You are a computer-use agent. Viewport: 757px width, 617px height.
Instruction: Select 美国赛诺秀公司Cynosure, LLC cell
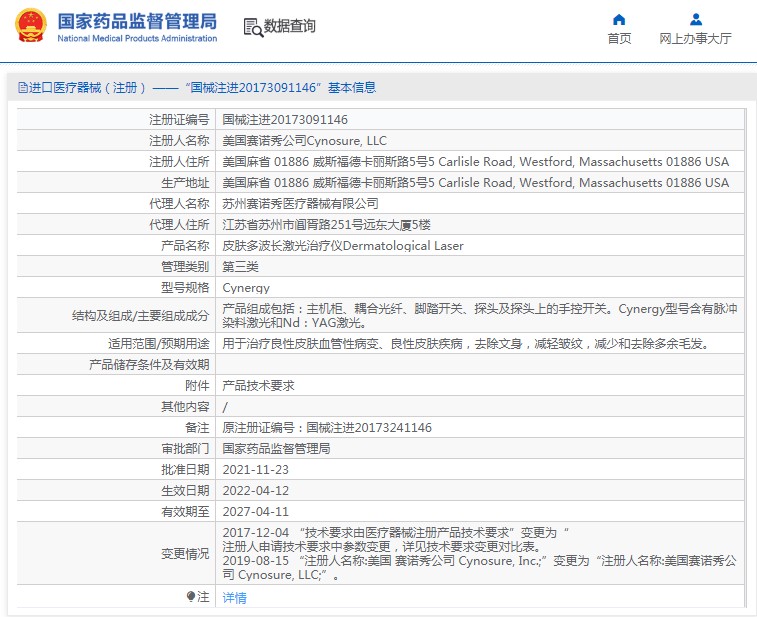(304, 140)
